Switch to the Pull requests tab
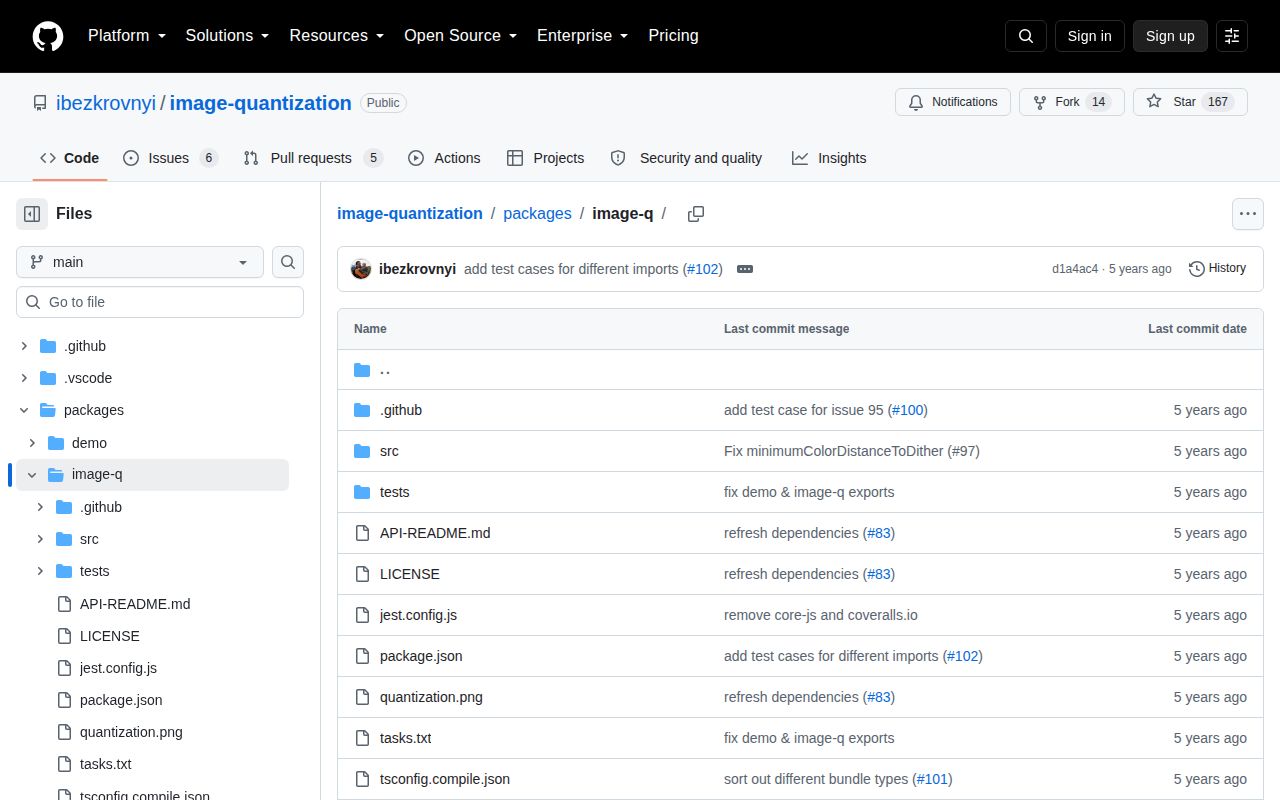 313,158
